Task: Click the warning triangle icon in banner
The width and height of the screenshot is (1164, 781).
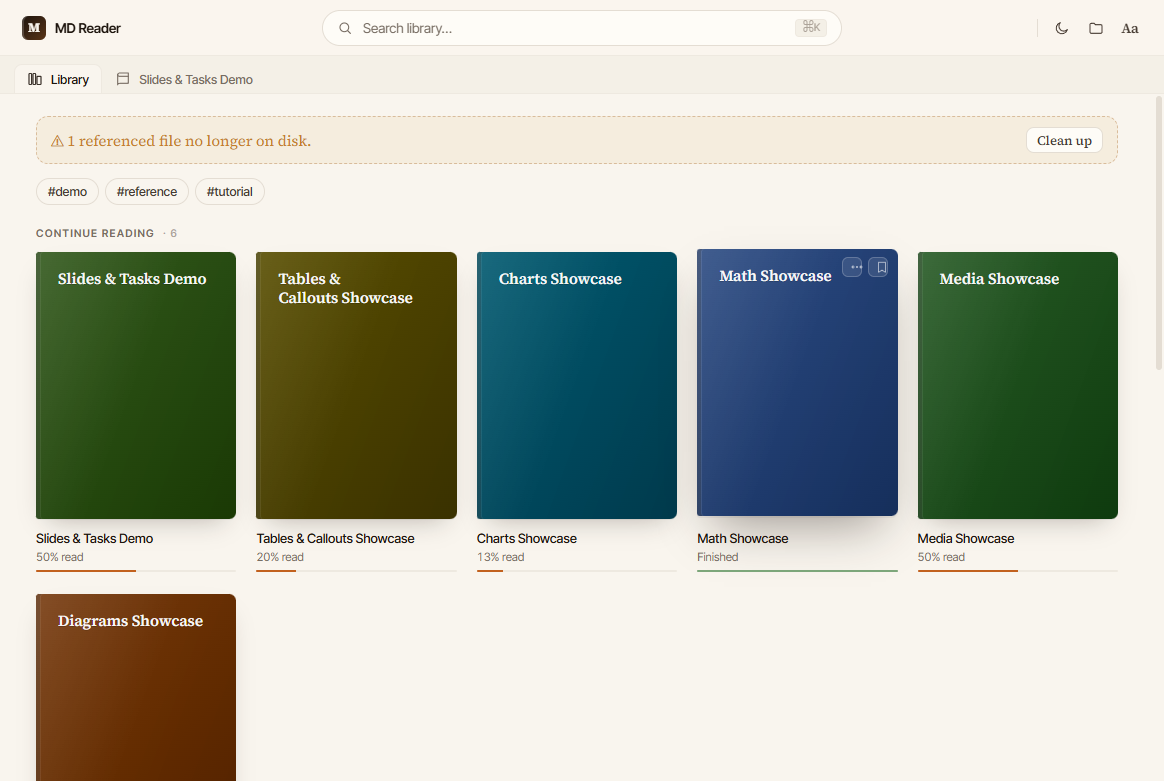Action: 57,141
